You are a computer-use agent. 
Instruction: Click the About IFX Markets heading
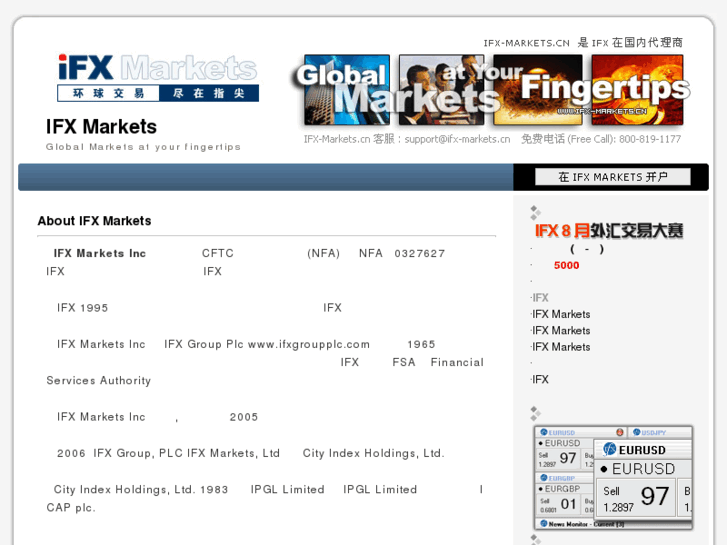point(95,221)
